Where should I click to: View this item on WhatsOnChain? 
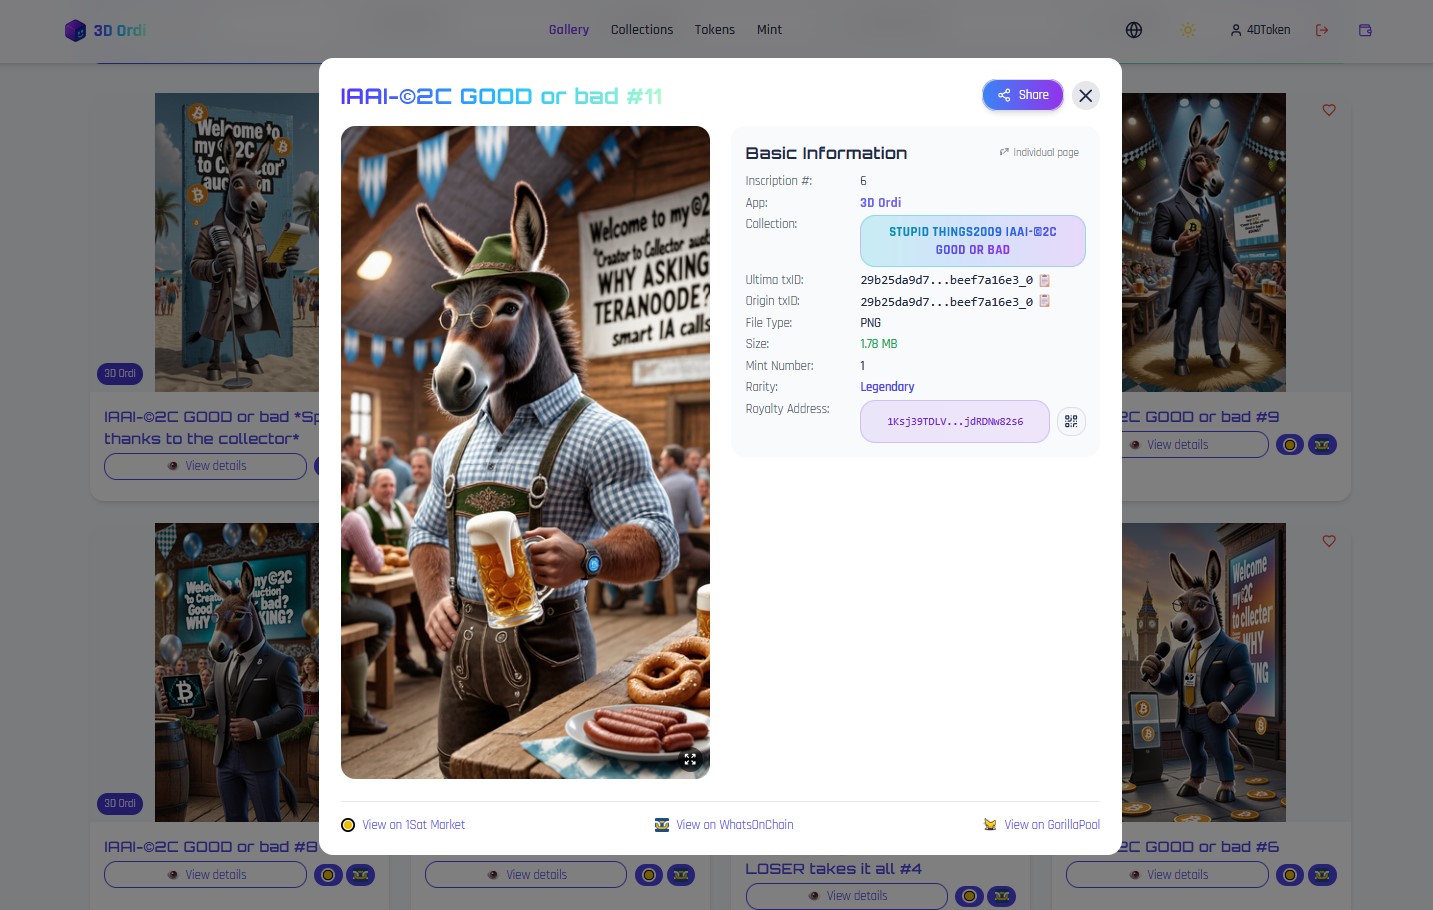pos(724,825)
